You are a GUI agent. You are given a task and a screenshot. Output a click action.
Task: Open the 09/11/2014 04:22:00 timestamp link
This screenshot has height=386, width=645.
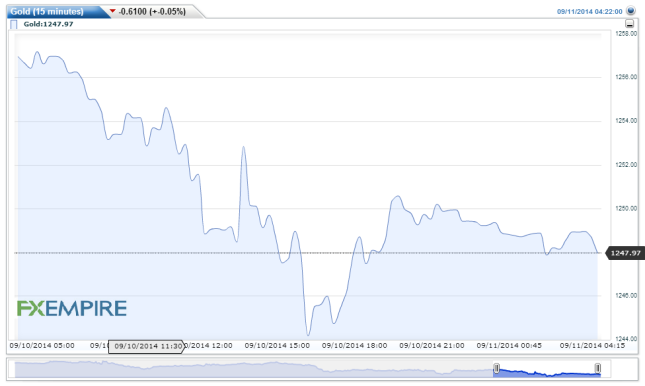pyautogui.click(x=589, y=12)
